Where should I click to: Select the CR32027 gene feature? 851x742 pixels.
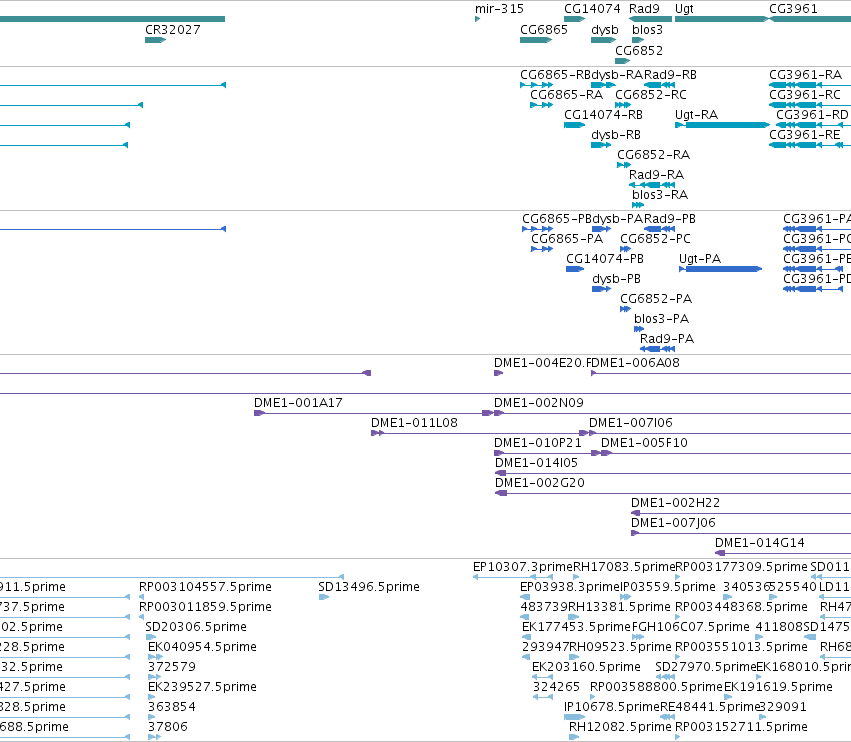(x=155, y=40)
